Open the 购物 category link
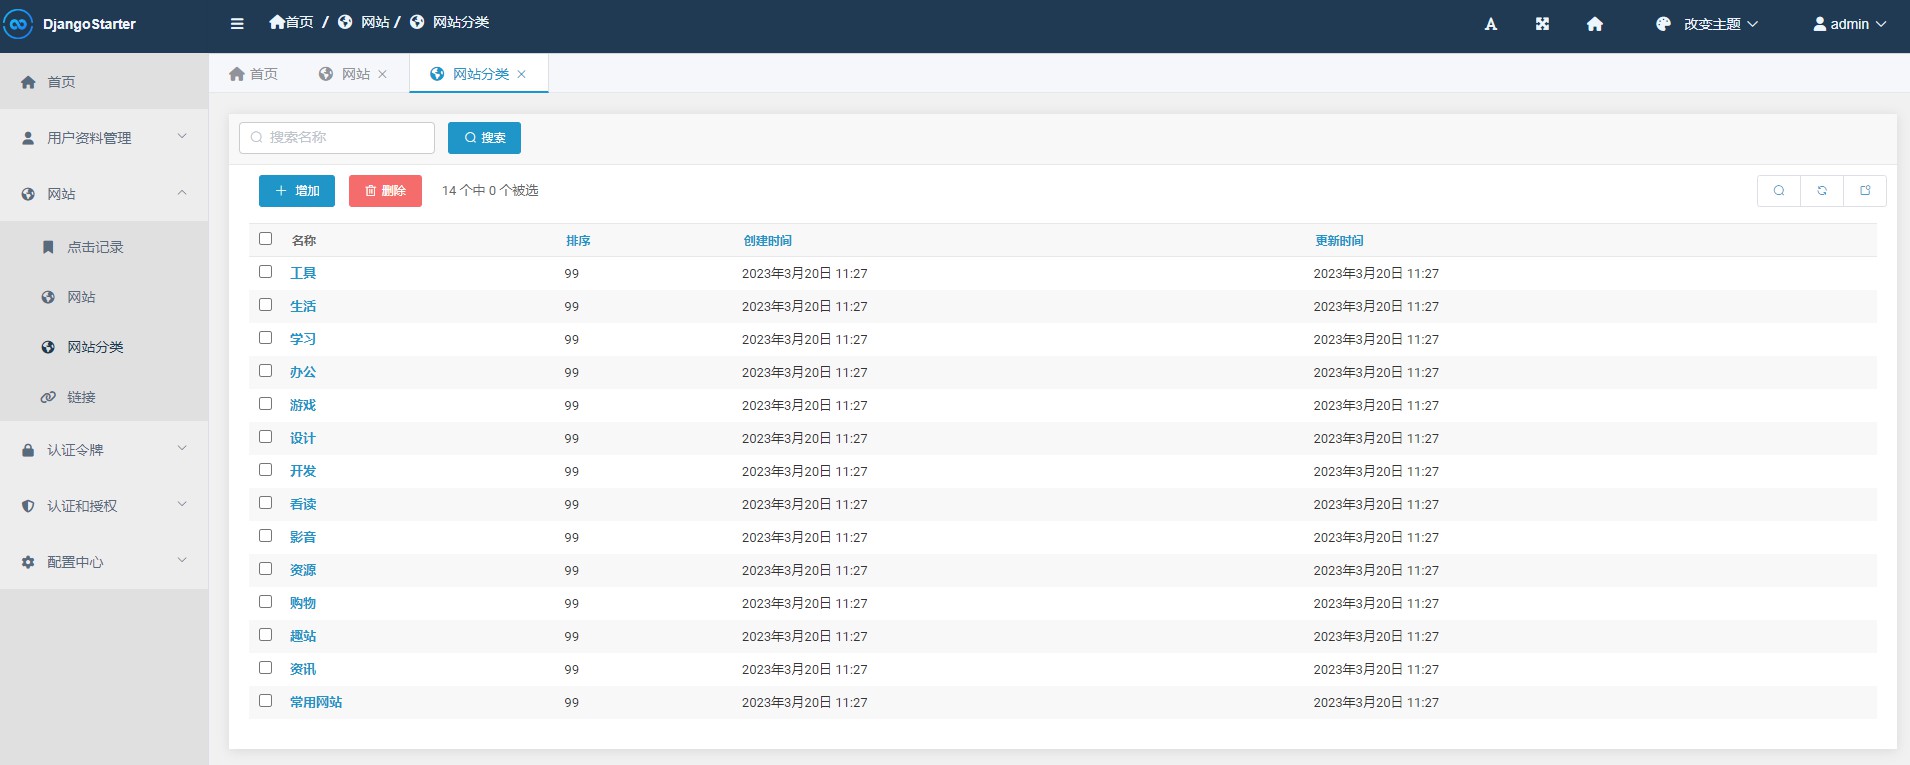 tap(303, 603)
